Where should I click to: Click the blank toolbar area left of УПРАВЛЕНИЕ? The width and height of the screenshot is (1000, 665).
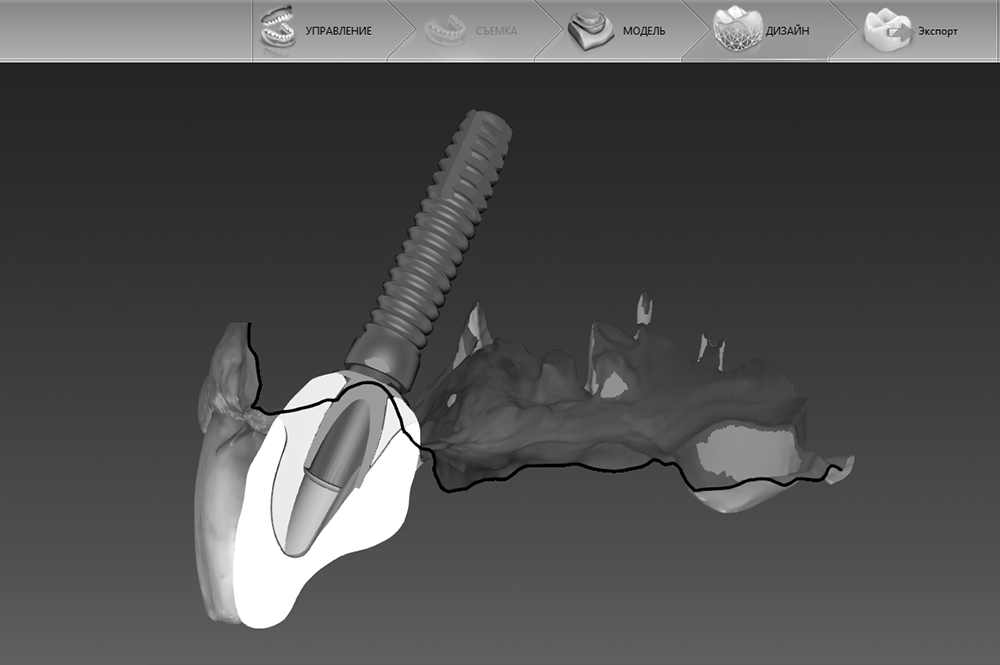[x=120, y=30]
